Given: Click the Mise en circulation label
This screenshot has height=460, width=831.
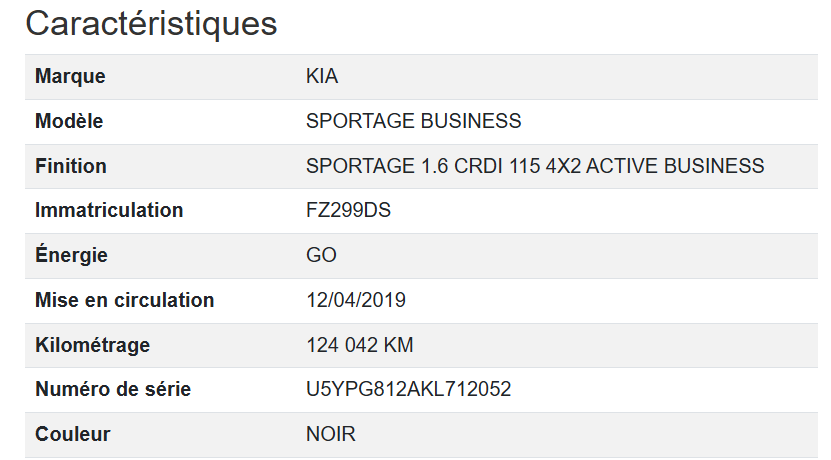Looking at the screenshot, I should pyautogui.click(x=124, y=300).
